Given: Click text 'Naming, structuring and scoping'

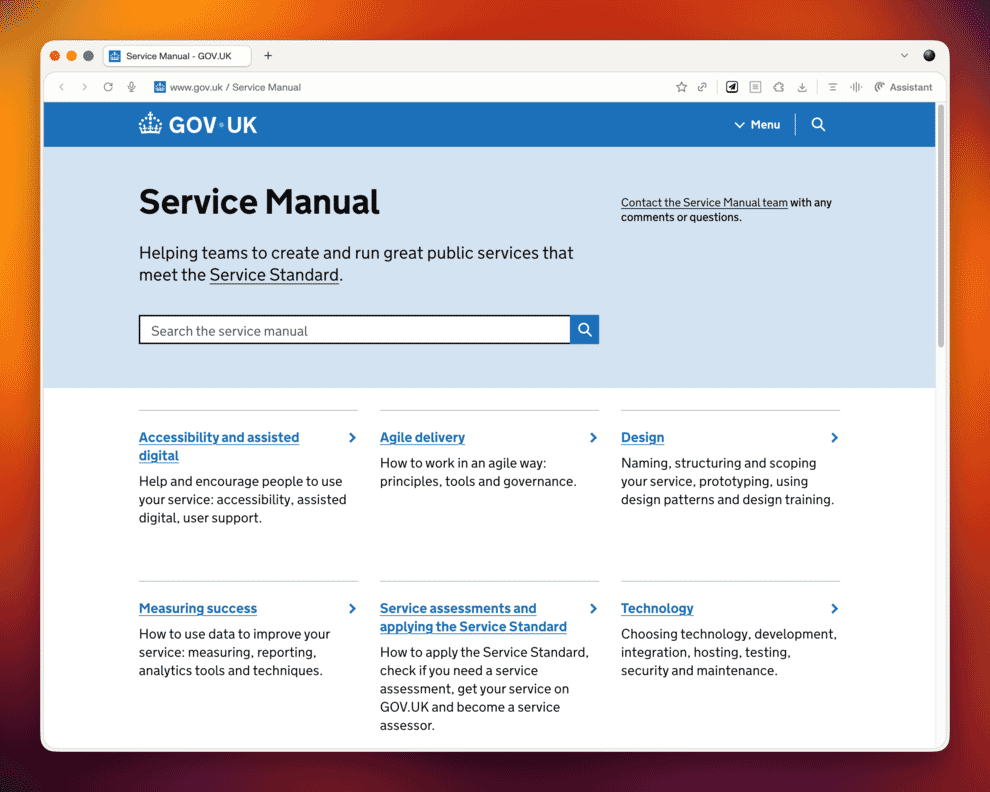Looking at the screenshot, I should point(719,463).
